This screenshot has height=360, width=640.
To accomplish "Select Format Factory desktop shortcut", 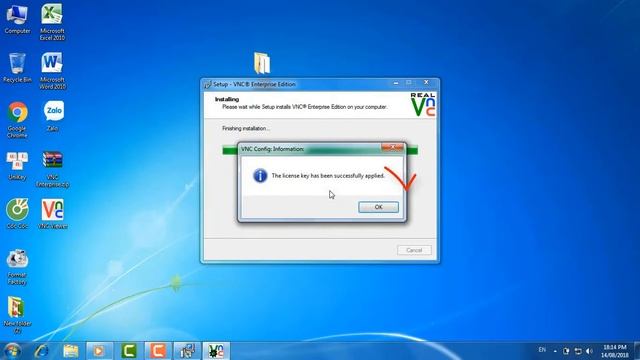I will tap(17, 266).
